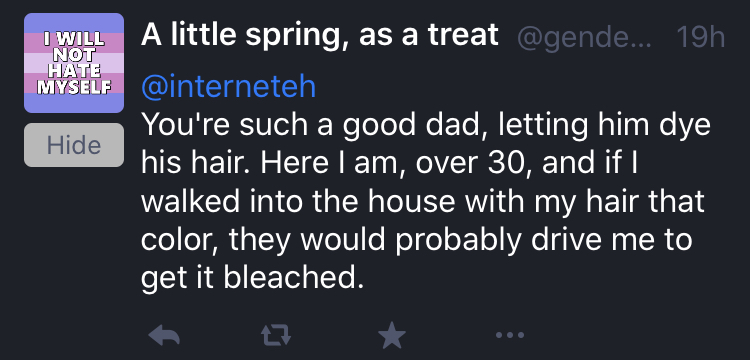The image size is (750, 360).
Task: Open profile via "A little spring, as a treat"
Action: click(x=320, y=36)
